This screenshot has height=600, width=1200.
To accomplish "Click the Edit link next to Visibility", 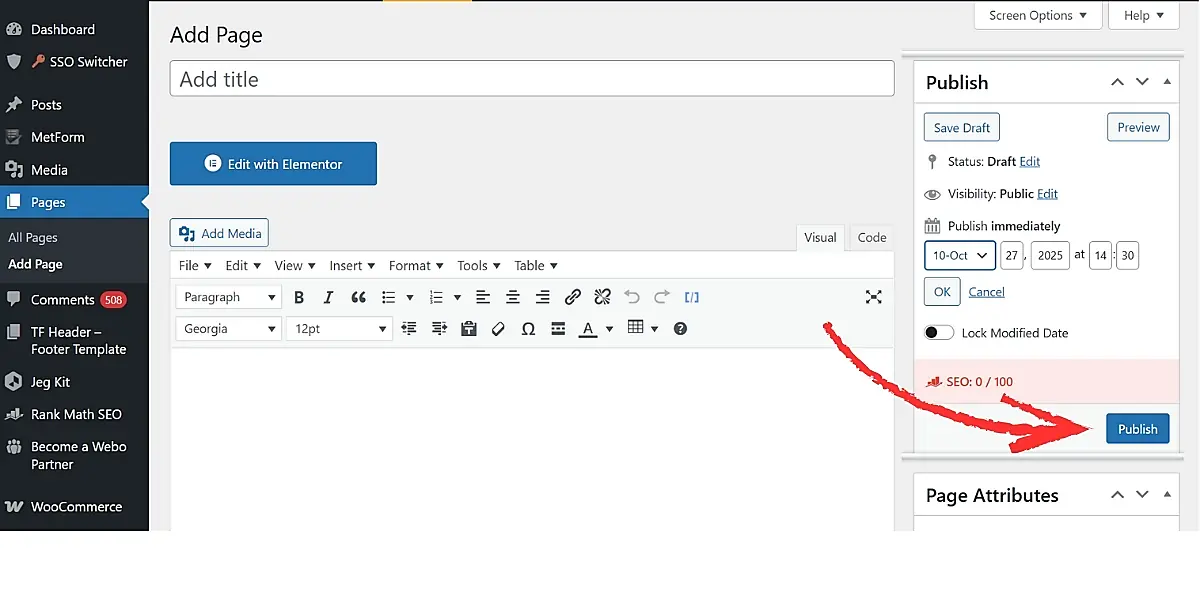I will [1047, 194].
